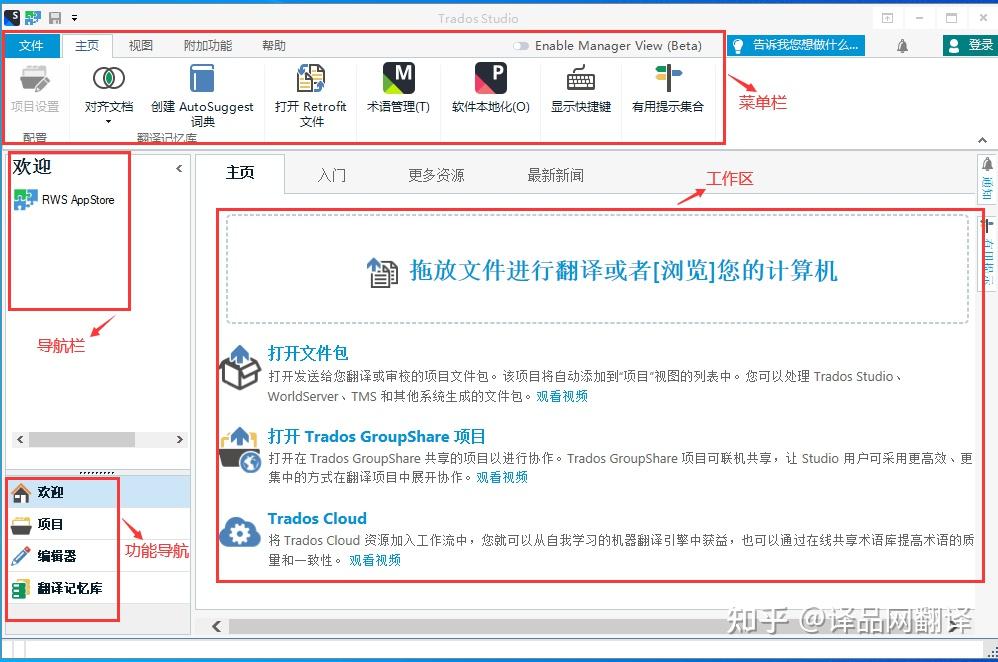Open the 文件 menu
Viewport: 998px width, 662px height.
click(33, 45)
